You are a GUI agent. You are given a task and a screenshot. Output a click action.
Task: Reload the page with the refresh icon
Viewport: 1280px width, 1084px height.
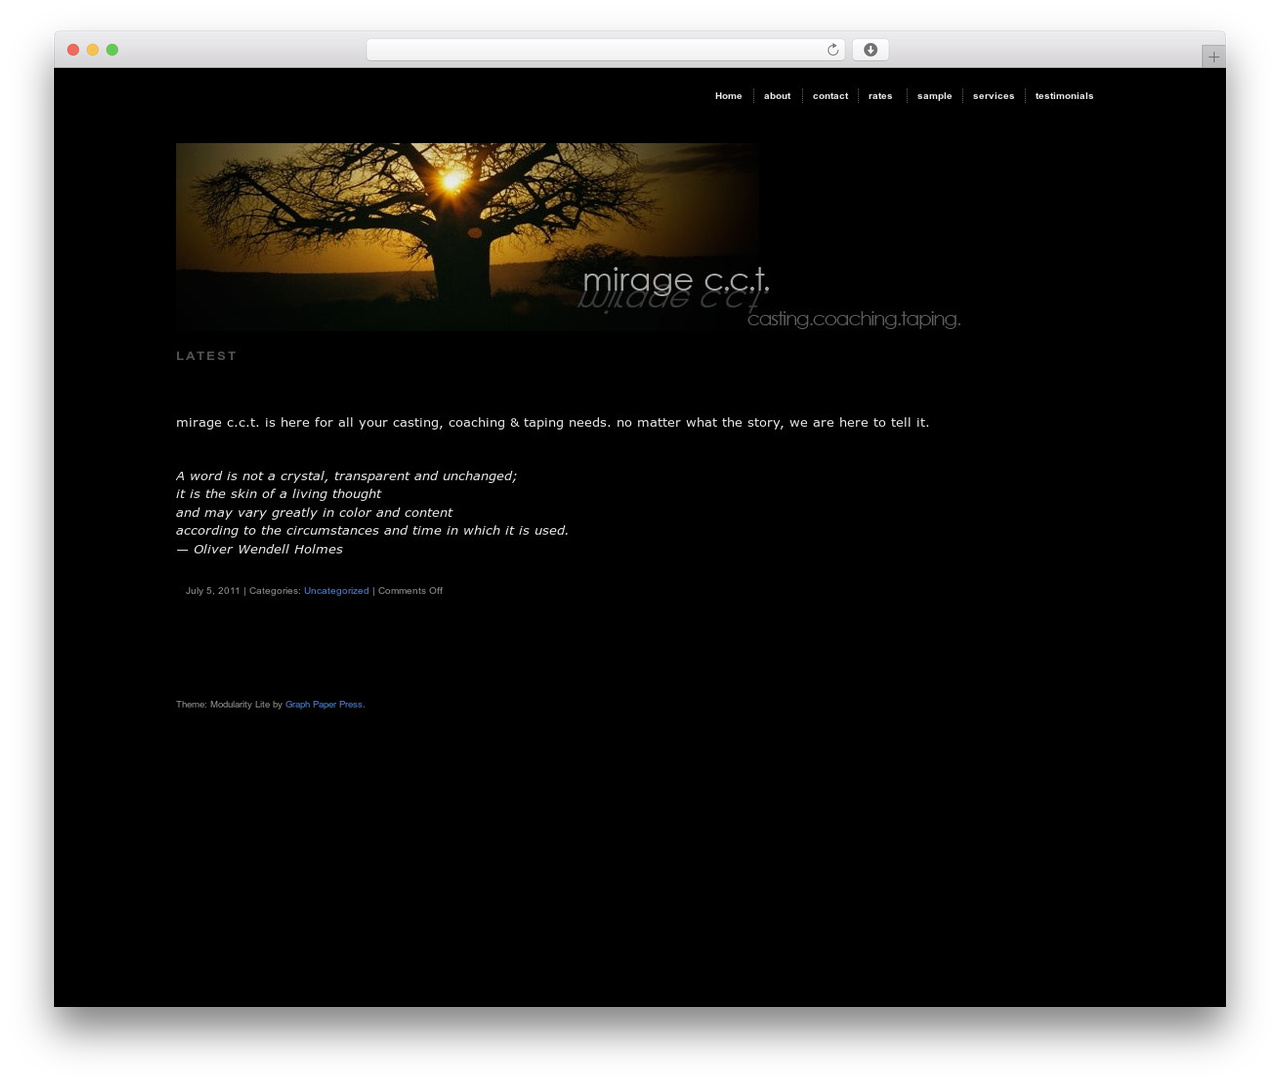tap(832, 50)
